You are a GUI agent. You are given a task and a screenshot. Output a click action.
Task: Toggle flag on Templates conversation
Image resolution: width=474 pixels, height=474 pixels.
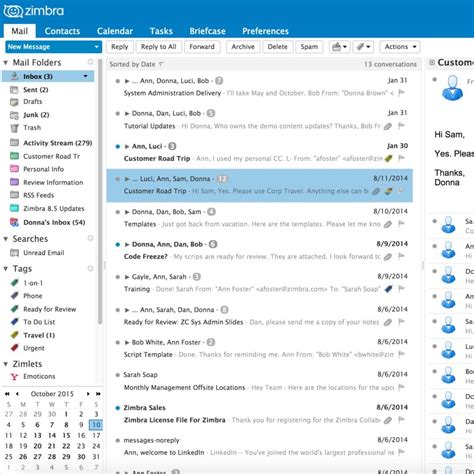(x=402, y=224)
